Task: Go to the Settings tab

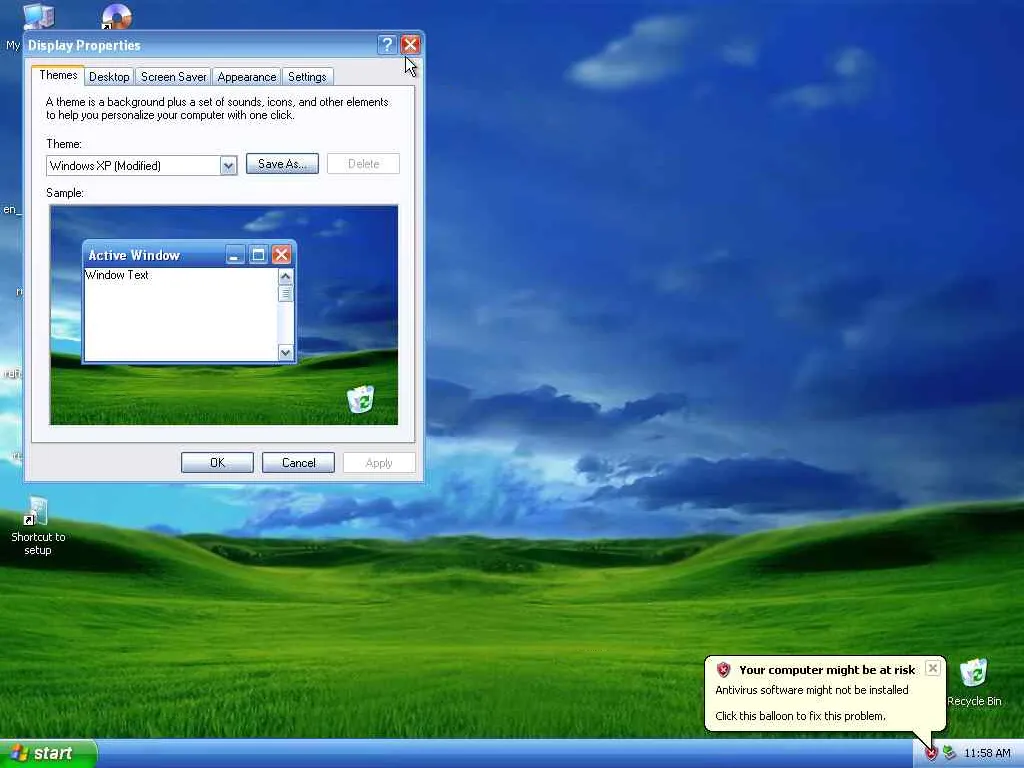Action: tap(307, 77)
